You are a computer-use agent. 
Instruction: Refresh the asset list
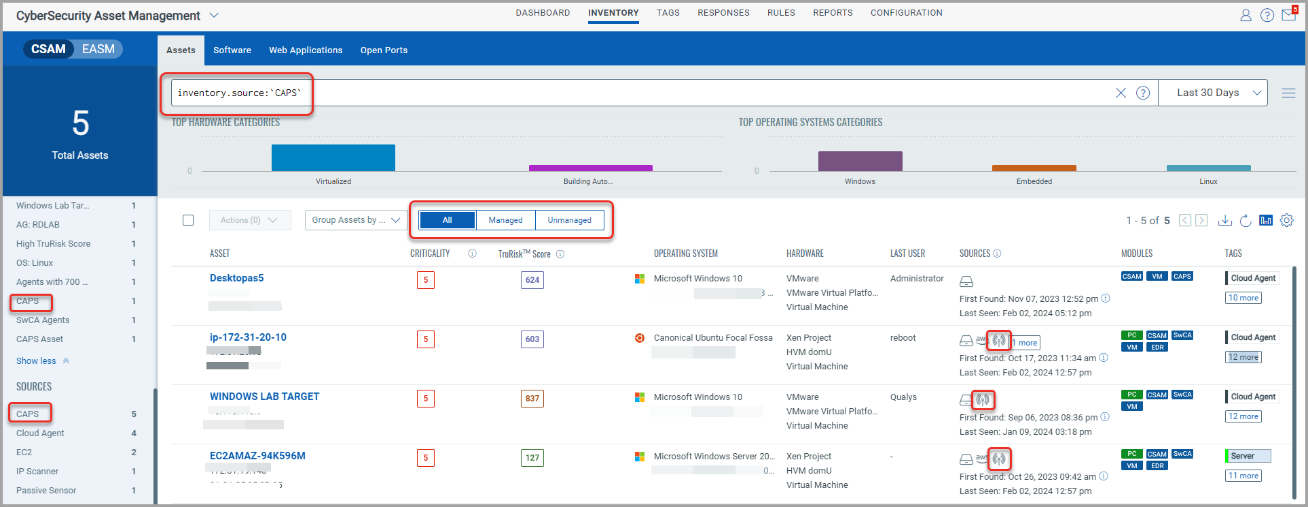pyautogui.click(x=1245, y=220)
